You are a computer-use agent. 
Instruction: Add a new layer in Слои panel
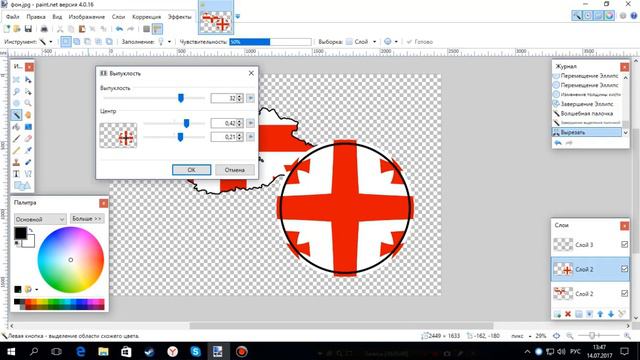click(557, 314)
